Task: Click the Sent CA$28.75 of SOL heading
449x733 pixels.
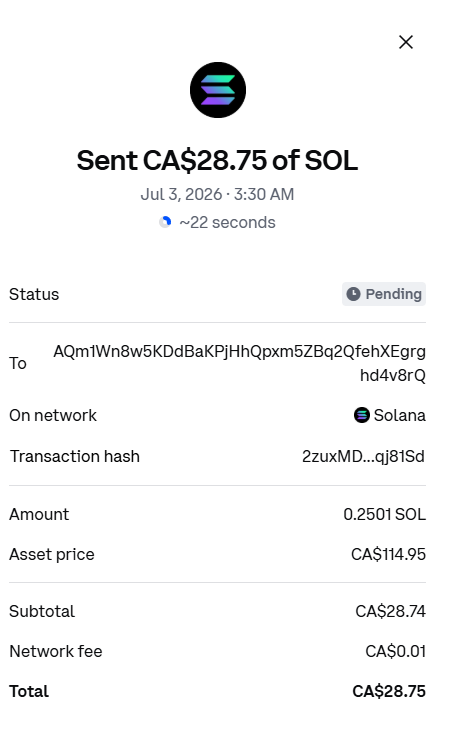Action: pyautogui.click(x=217, y=160)
